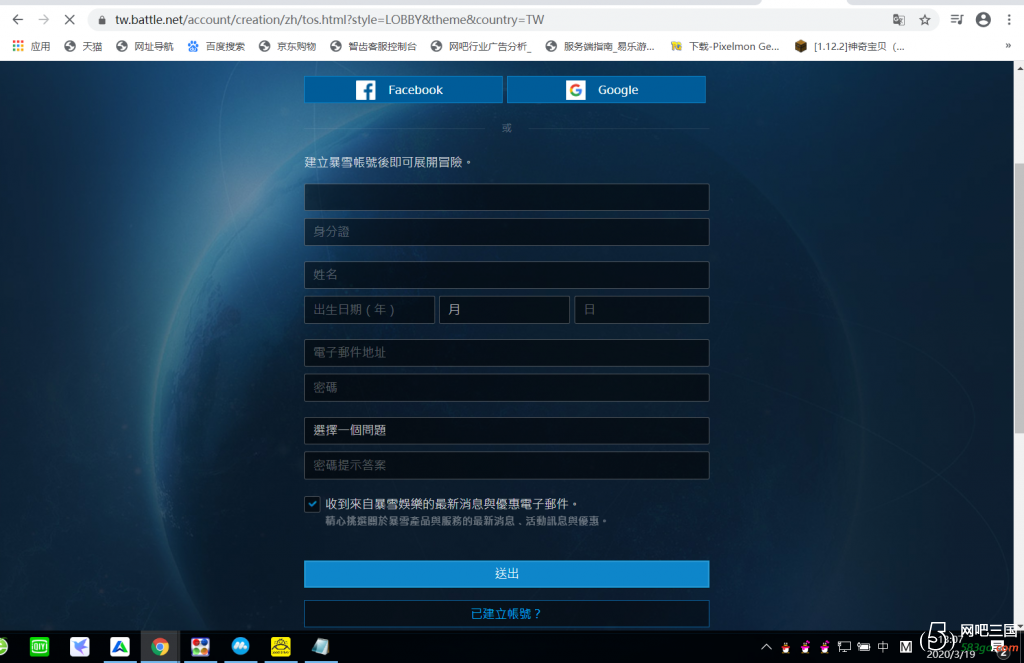Click the browser forward arrow

[44, 20]
